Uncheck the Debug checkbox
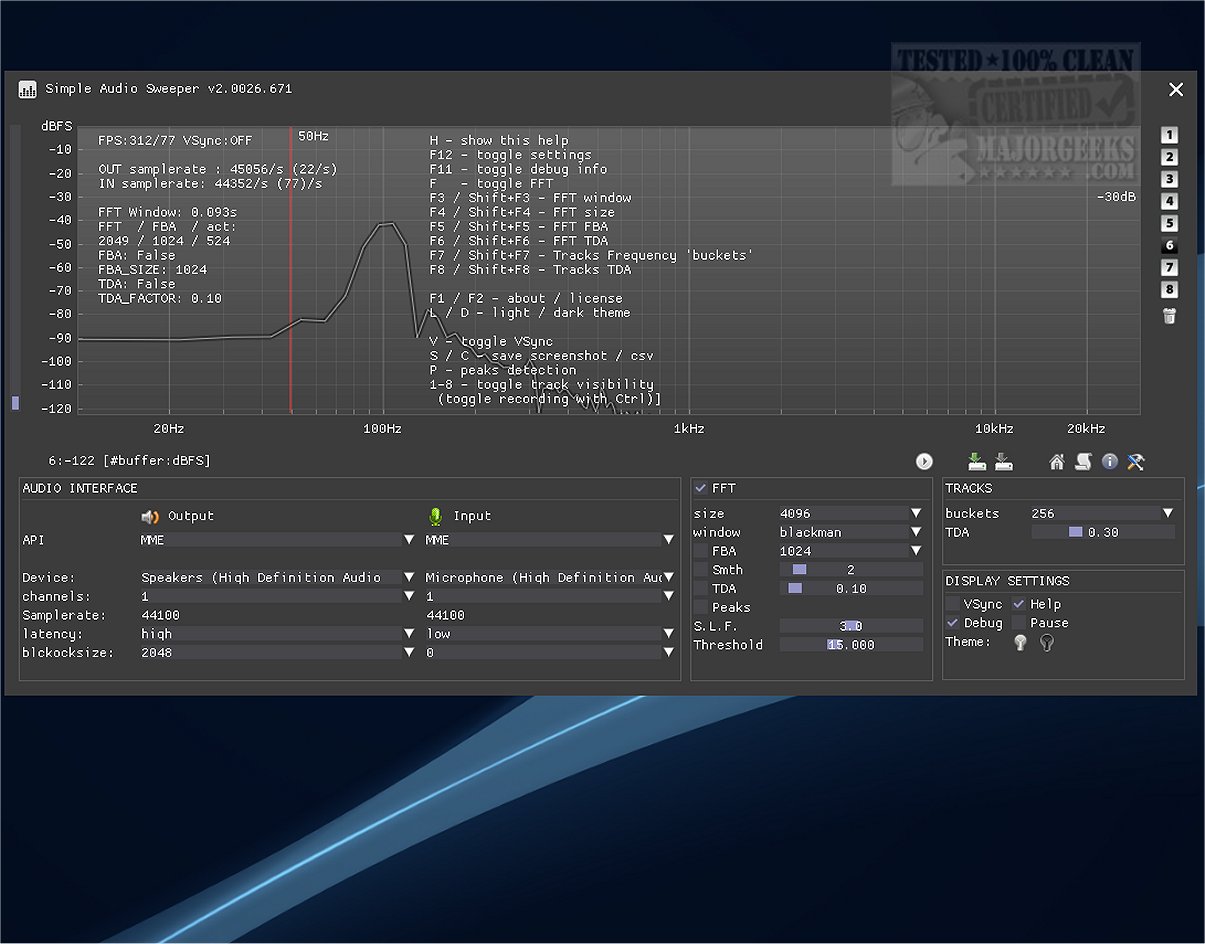The image size is (1205, 944). pos(953,623)
